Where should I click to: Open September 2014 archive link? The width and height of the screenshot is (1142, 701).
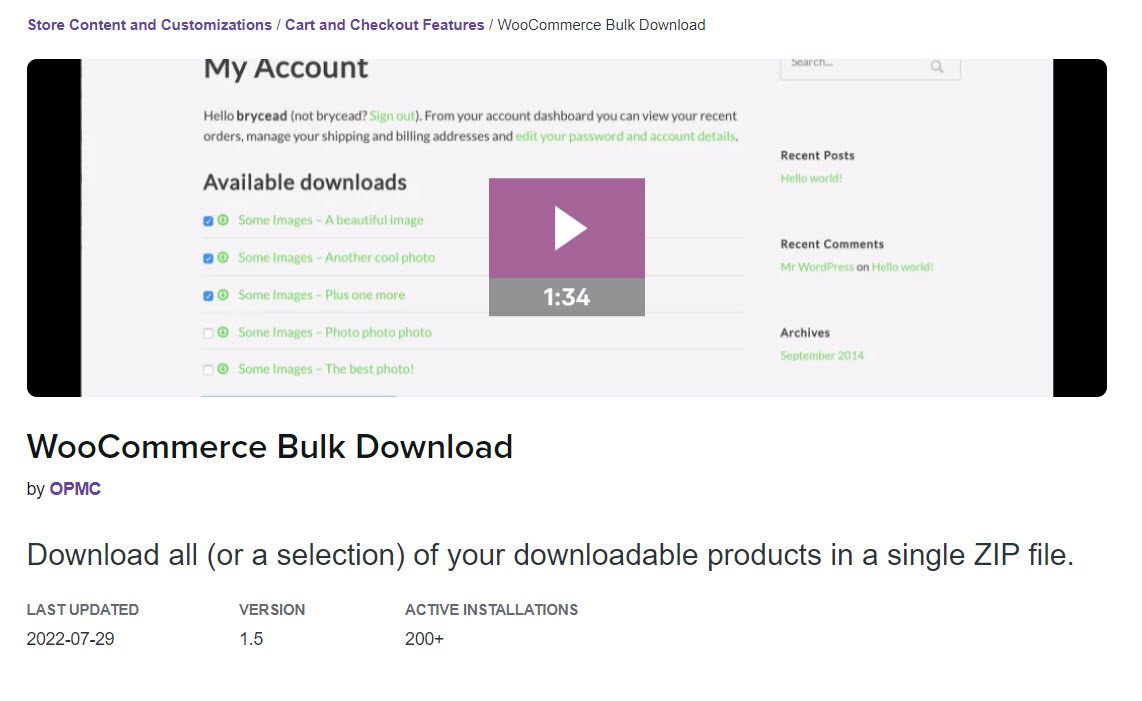(x=822, y=356)
